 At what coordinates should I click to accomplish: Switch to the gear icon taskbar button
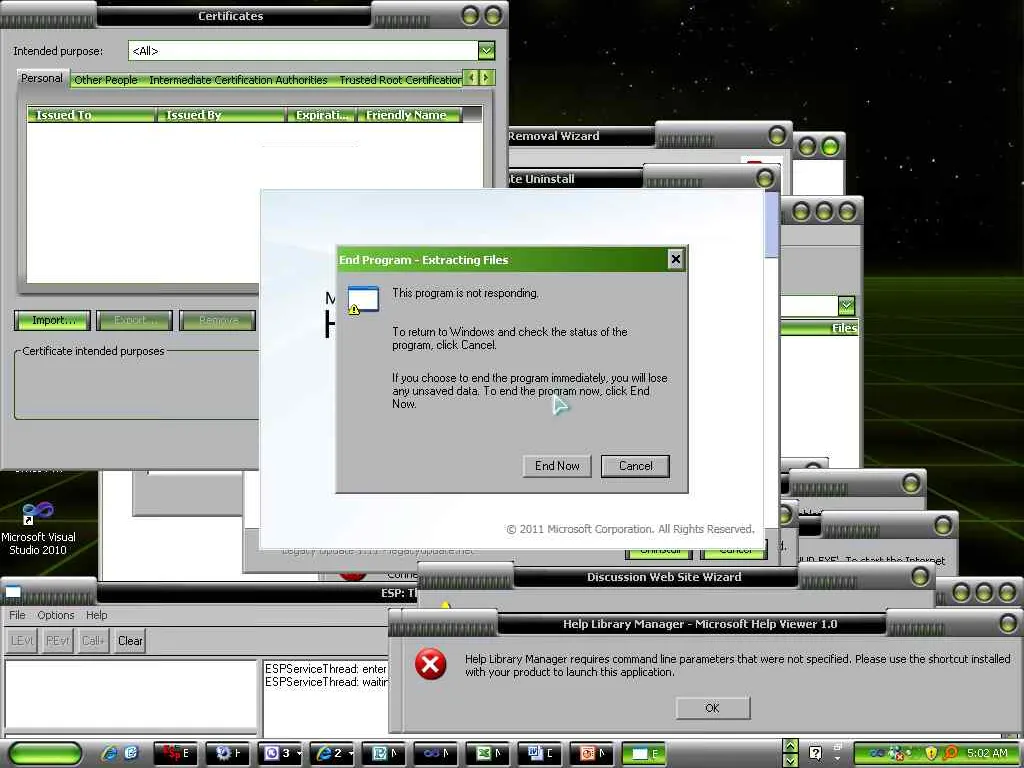[228, 753]
